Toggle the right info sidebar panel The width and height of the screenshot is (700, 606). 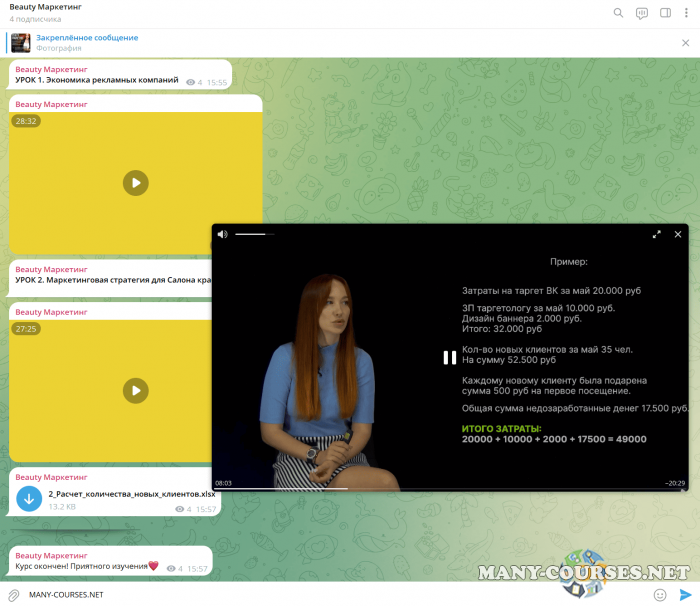pos(664,13)
